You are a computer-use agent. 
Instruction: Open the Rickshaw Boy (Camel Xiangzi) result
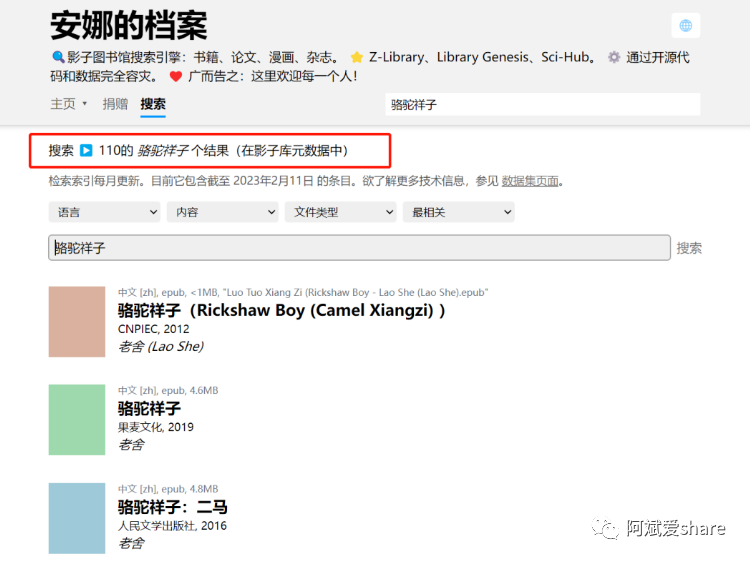coord(281,310)
